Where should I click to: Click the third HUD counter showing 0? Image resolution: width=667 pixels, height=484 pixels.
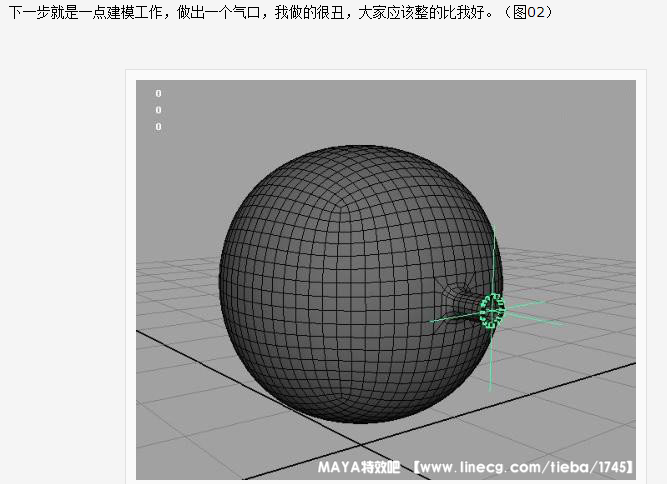click(x=158, y=127)
